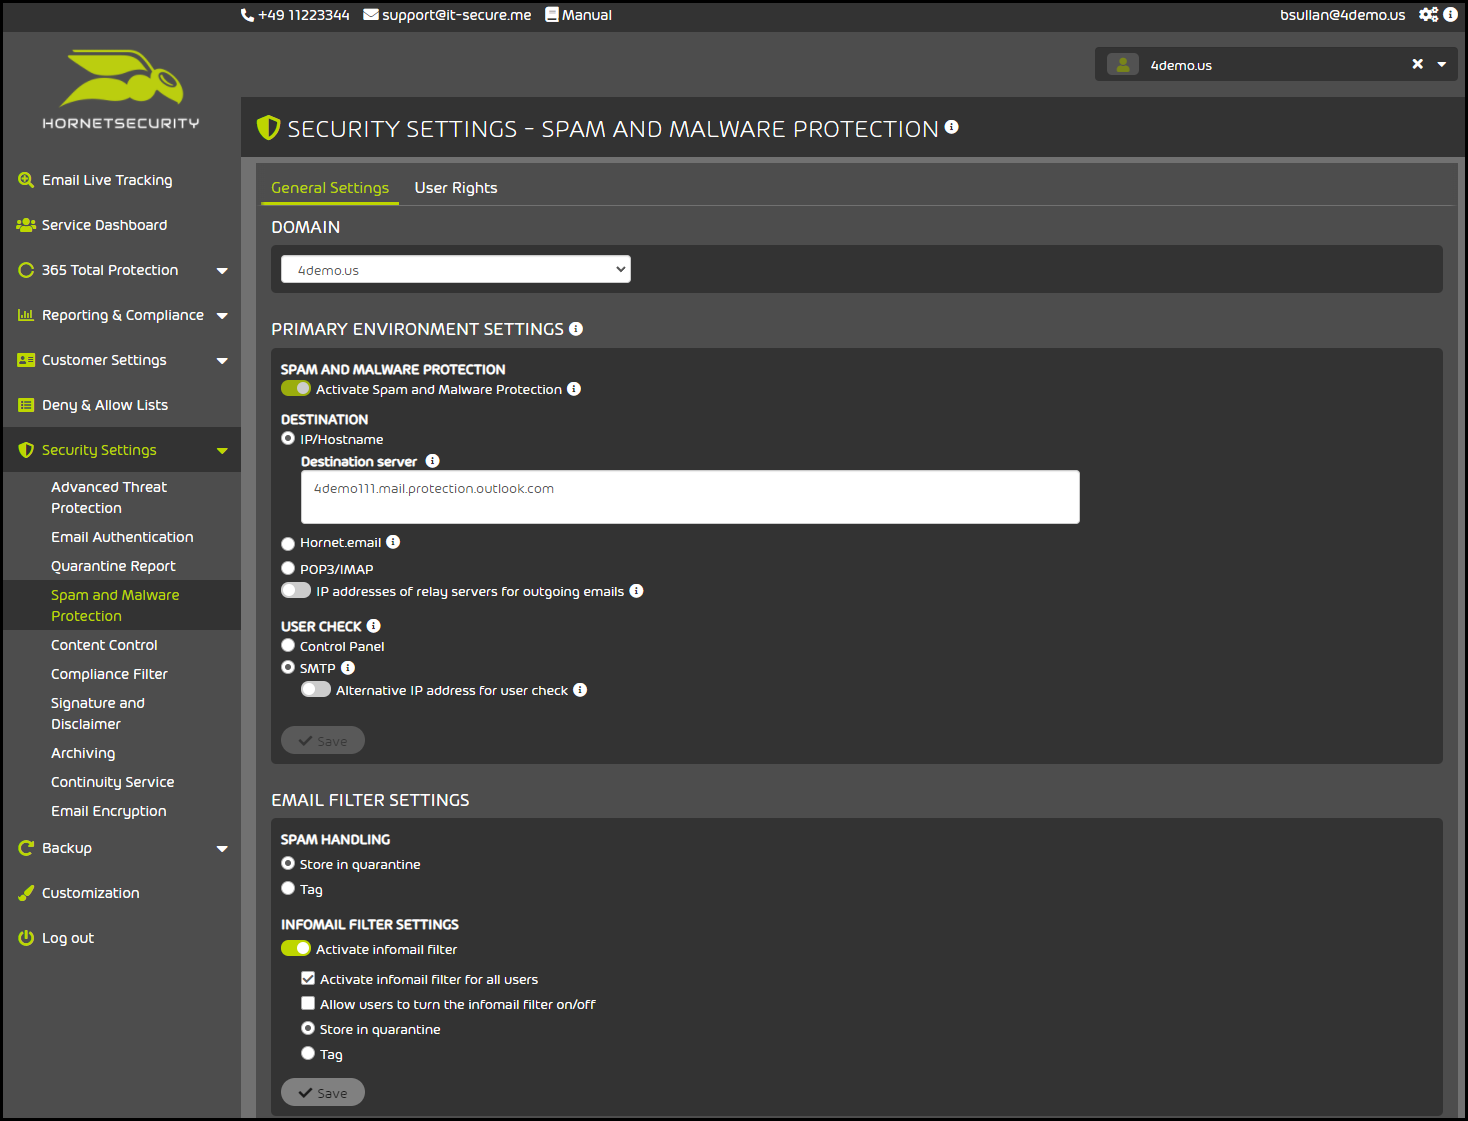Click info icon beside Hornet.email
Viewport: 1468px width, 1121px height.
tap(393, 542)
